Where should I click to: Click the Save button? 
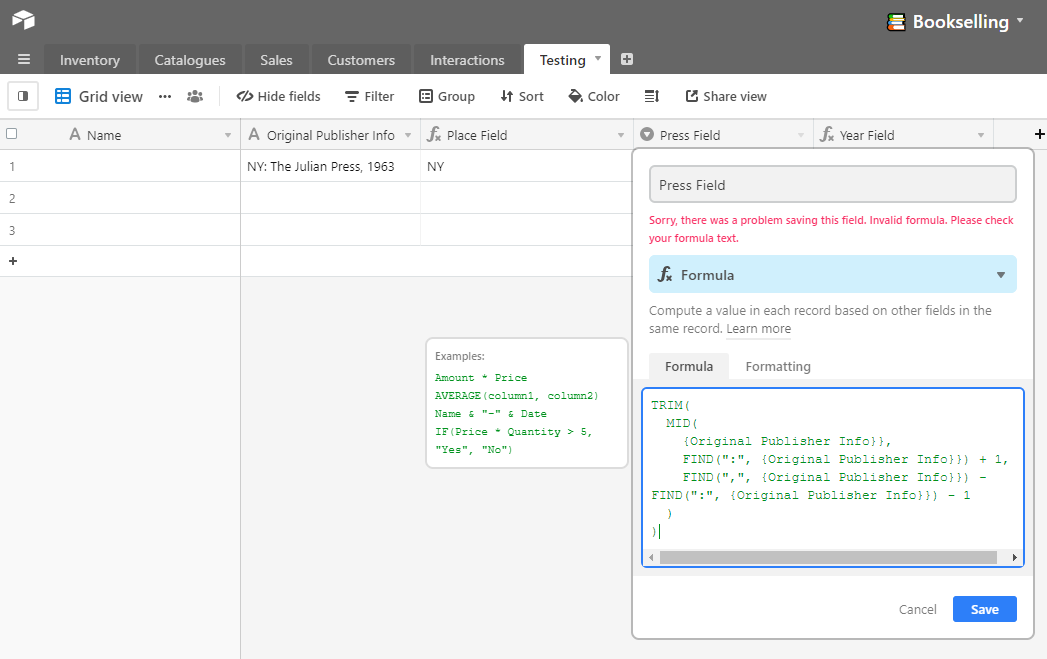coord(984,609)
